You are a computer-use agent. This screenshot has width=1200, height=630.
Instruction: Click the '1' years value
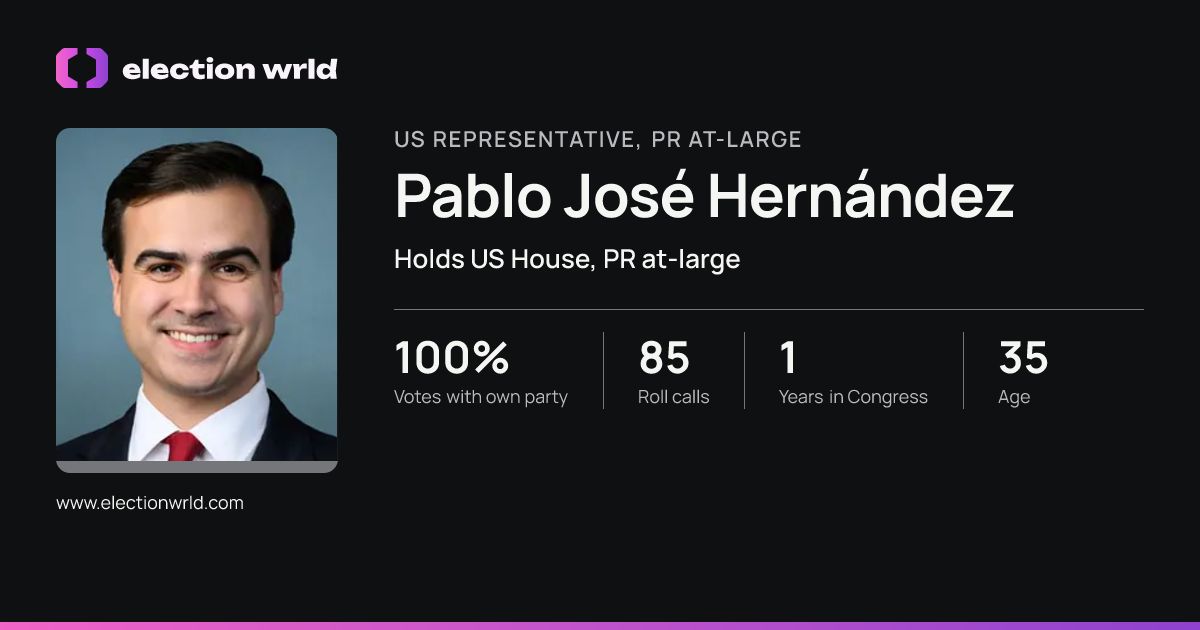(788, 358)
